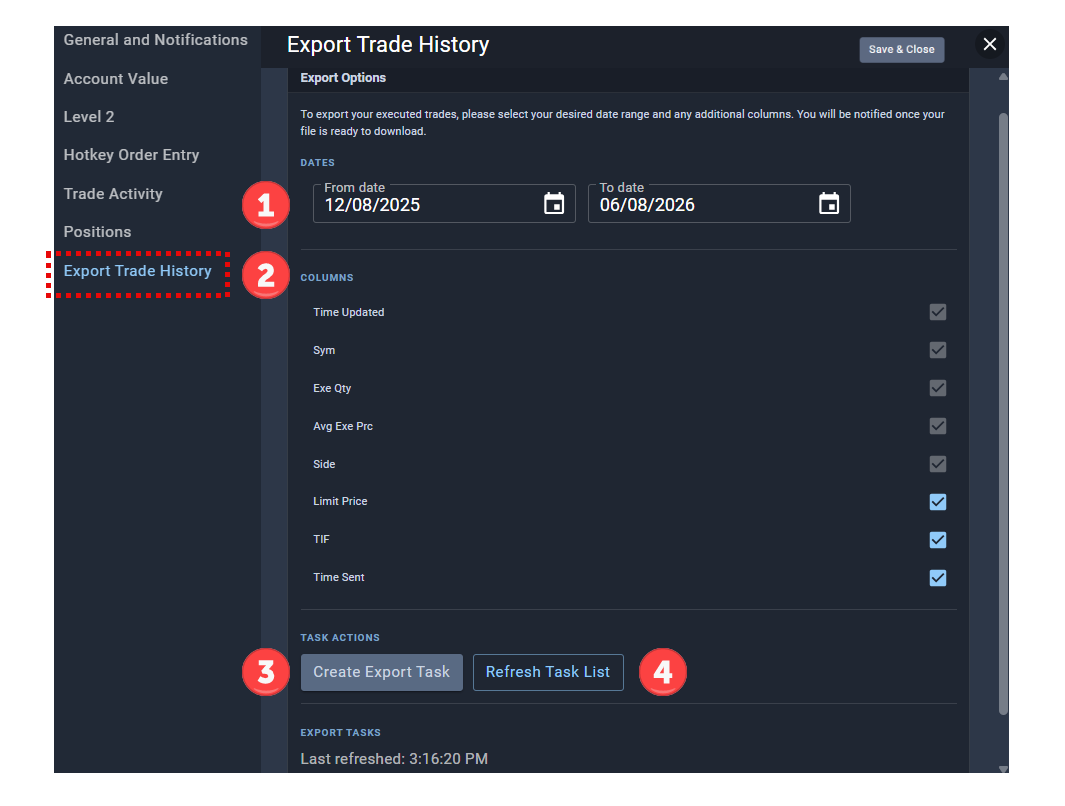Open the From date calendar picker

[554, 203]
